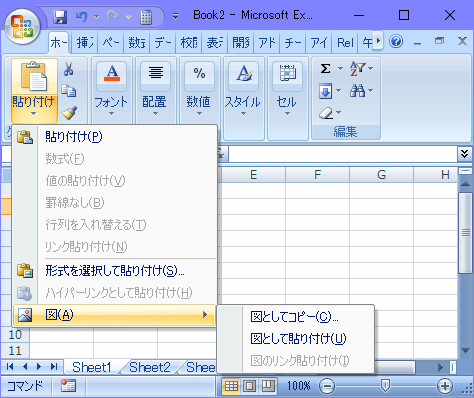
Task: Open the セル cells group
Action: coord(287,98)
